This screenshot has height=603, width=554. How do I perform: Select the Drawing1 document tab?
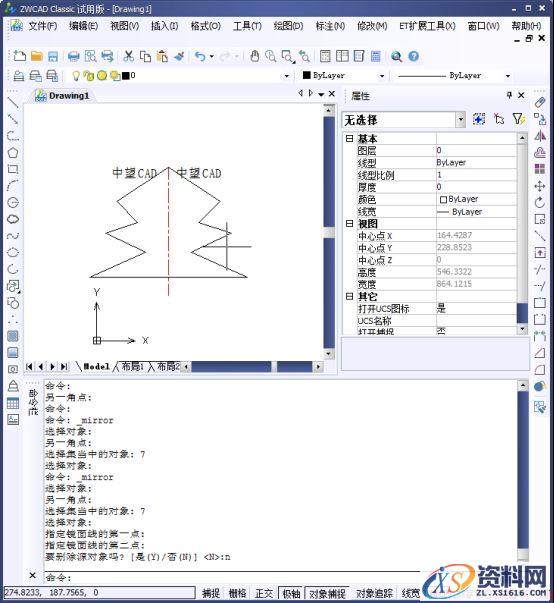[x=63, y=96]
